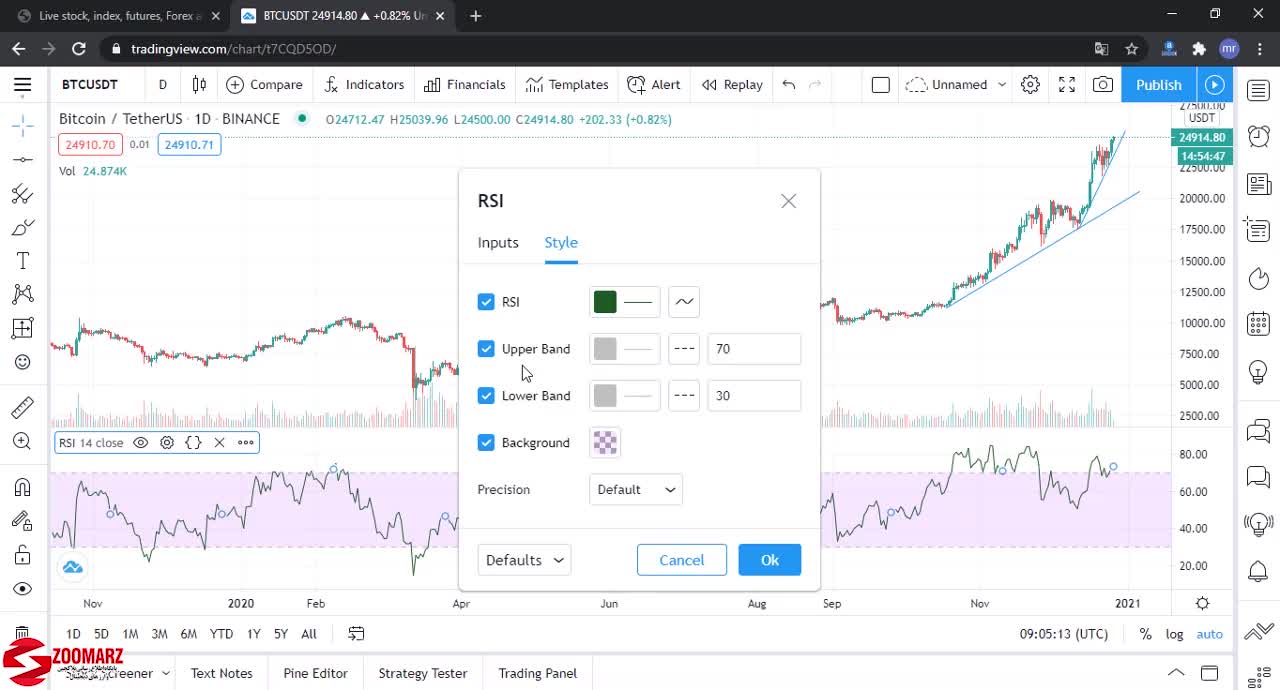Image resolution: width=1280 pixels, height=690 pixels.
Task: Open RSI indicator settings gear
Action: click(167, 443)
